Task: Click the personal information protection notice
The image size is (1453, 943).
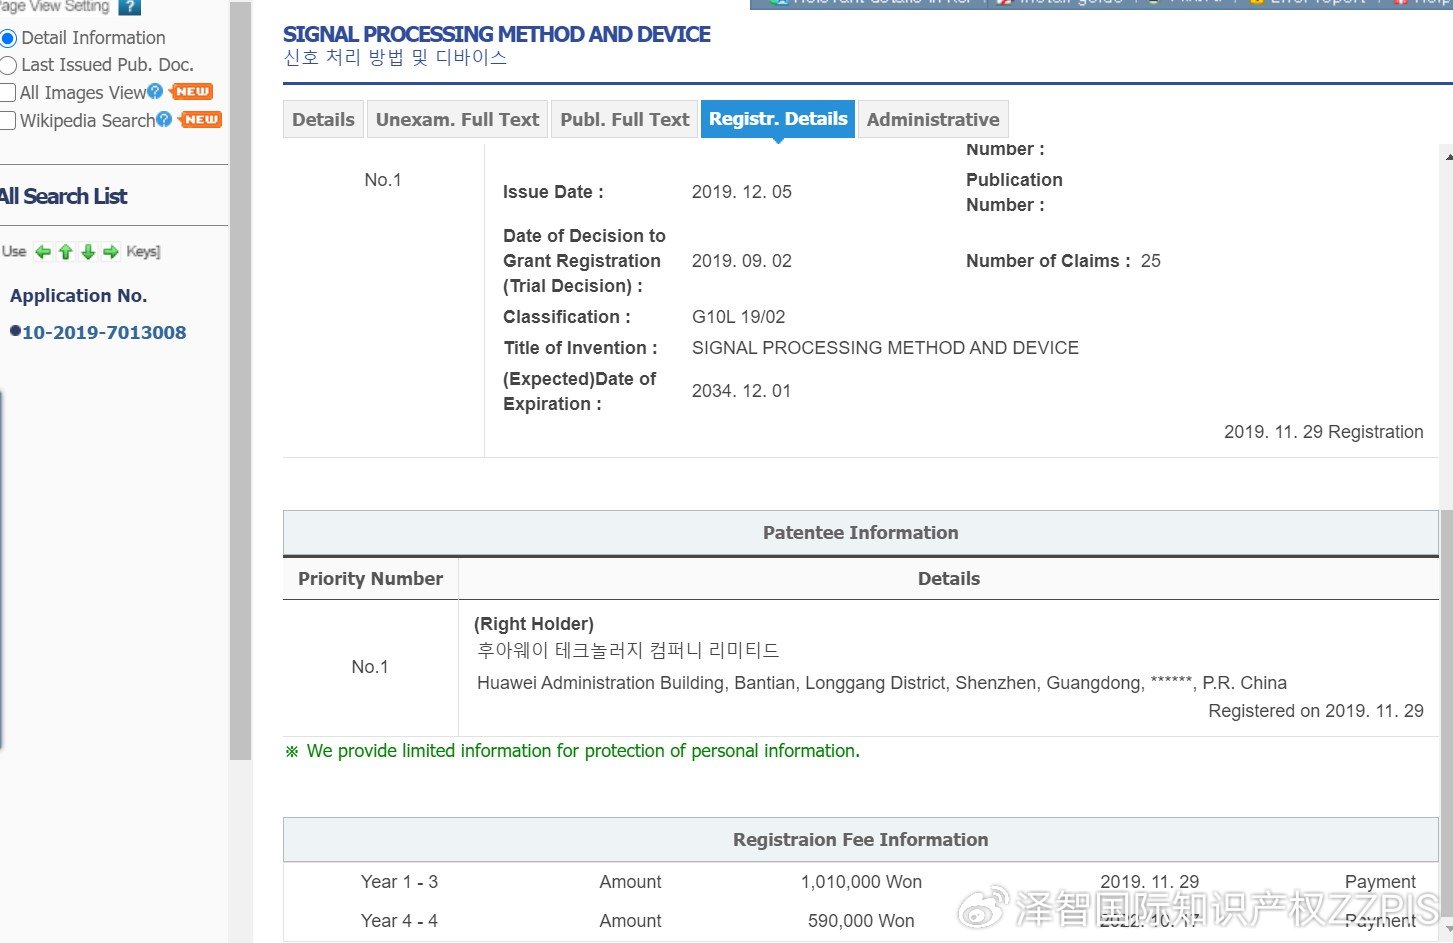Action: [572, 751]
